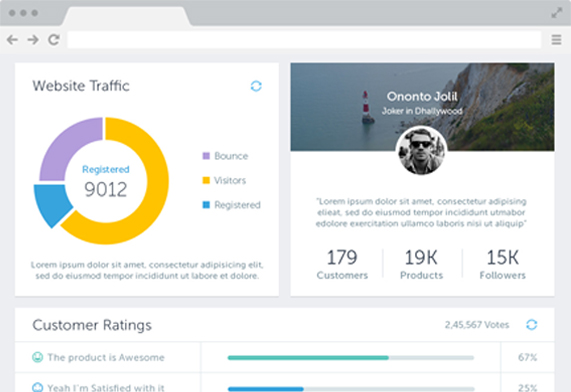Click the browser address bar
The height and width of the screenshot is (392, 571).
(304, 39)
